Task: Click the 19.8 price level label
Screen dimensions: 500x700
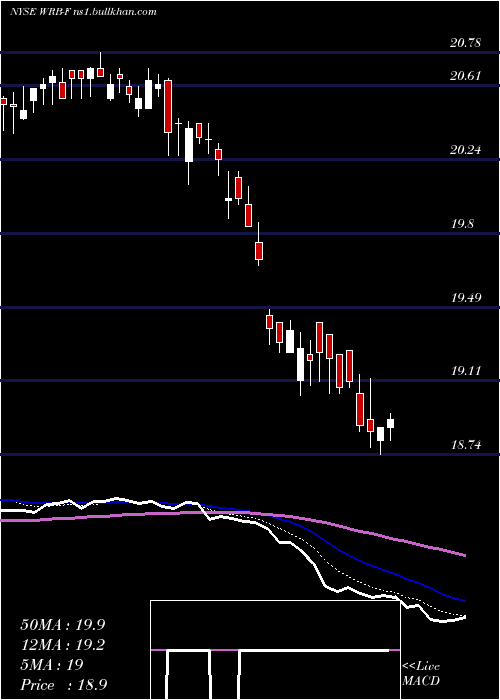Action: click(462, 224)
